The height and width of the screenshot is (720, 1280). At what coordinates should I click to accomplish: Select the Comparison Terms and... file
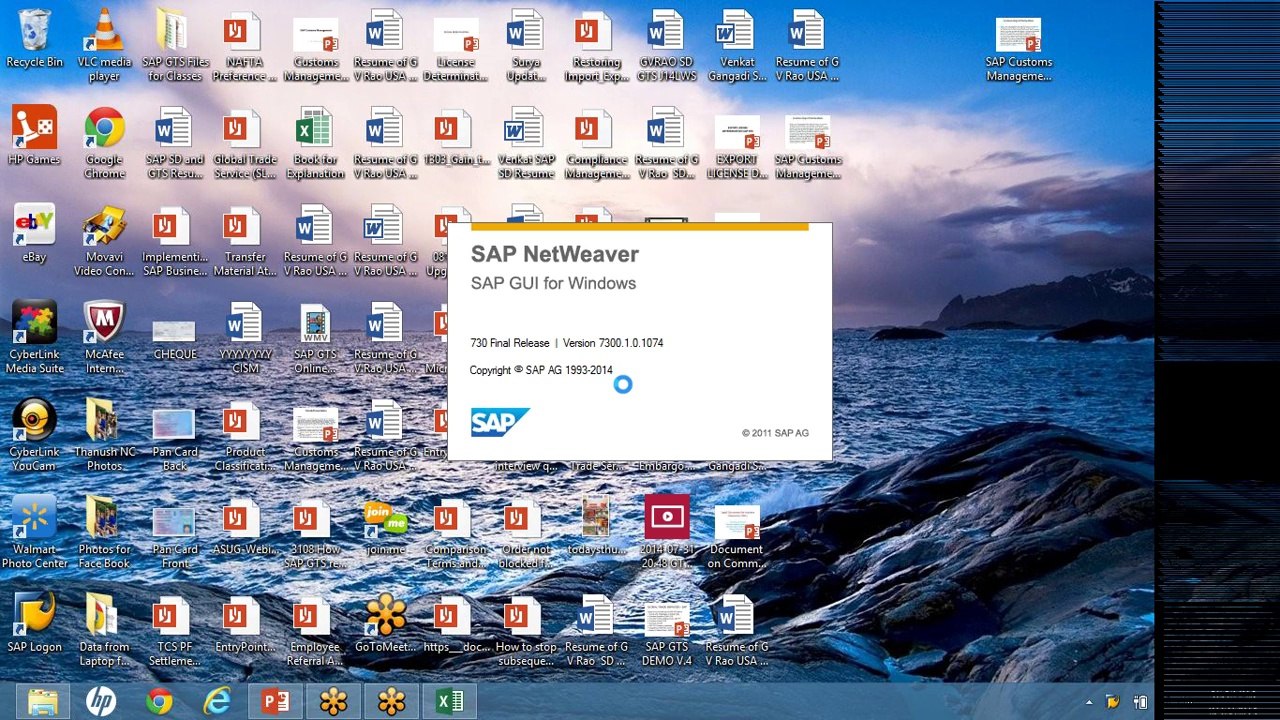coord(455,533)
